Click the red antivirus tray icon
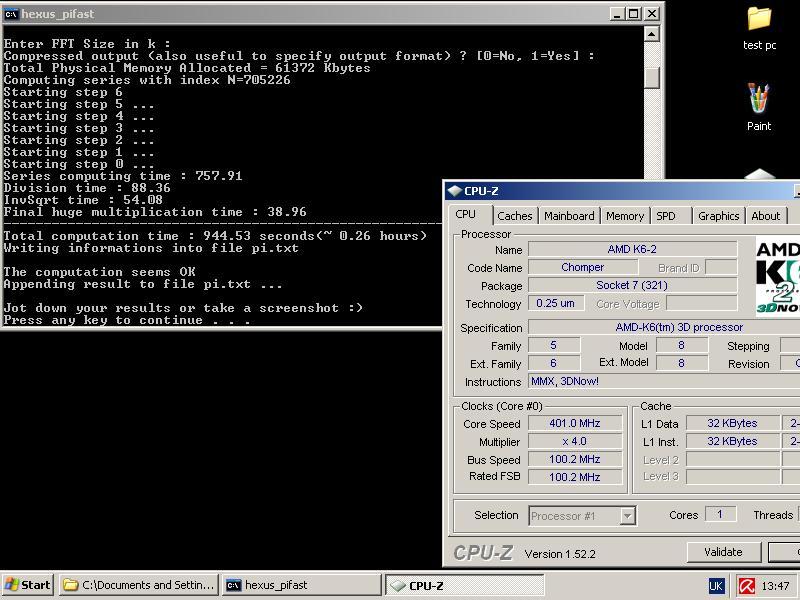Viewport: 800px width, 600px height. coord(747,586)
